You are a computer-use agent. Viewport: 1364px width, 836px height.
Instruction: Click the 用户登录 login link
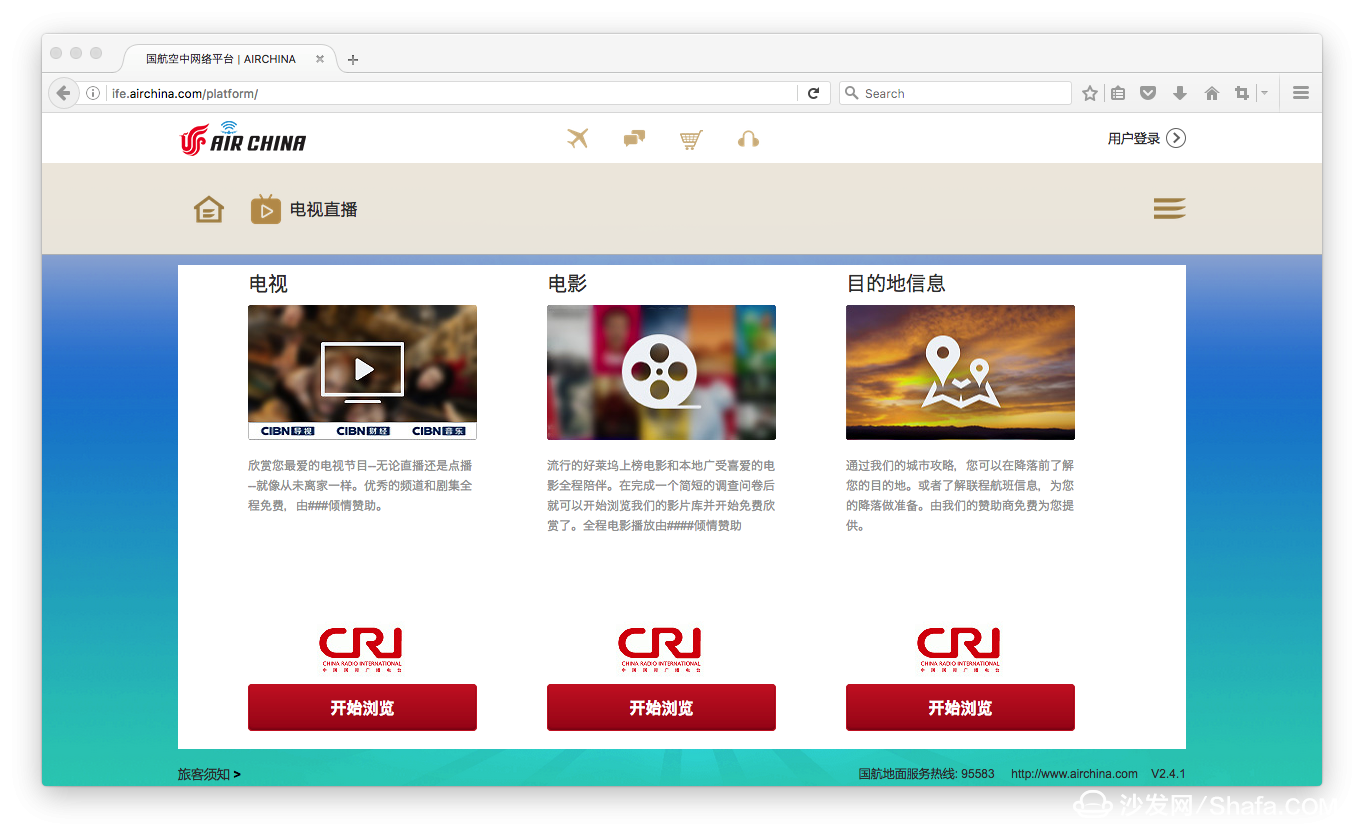pos(1133,139)
